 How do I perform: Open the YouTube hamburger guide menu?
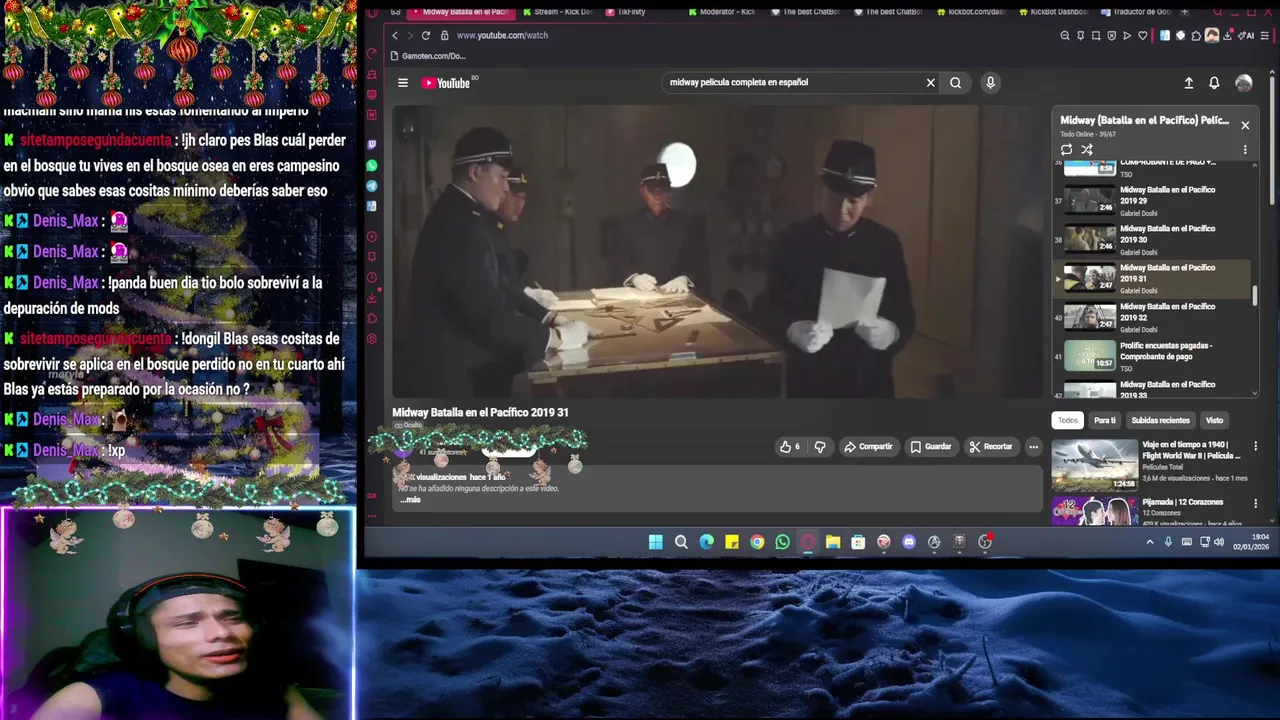[x=403, y=83]
